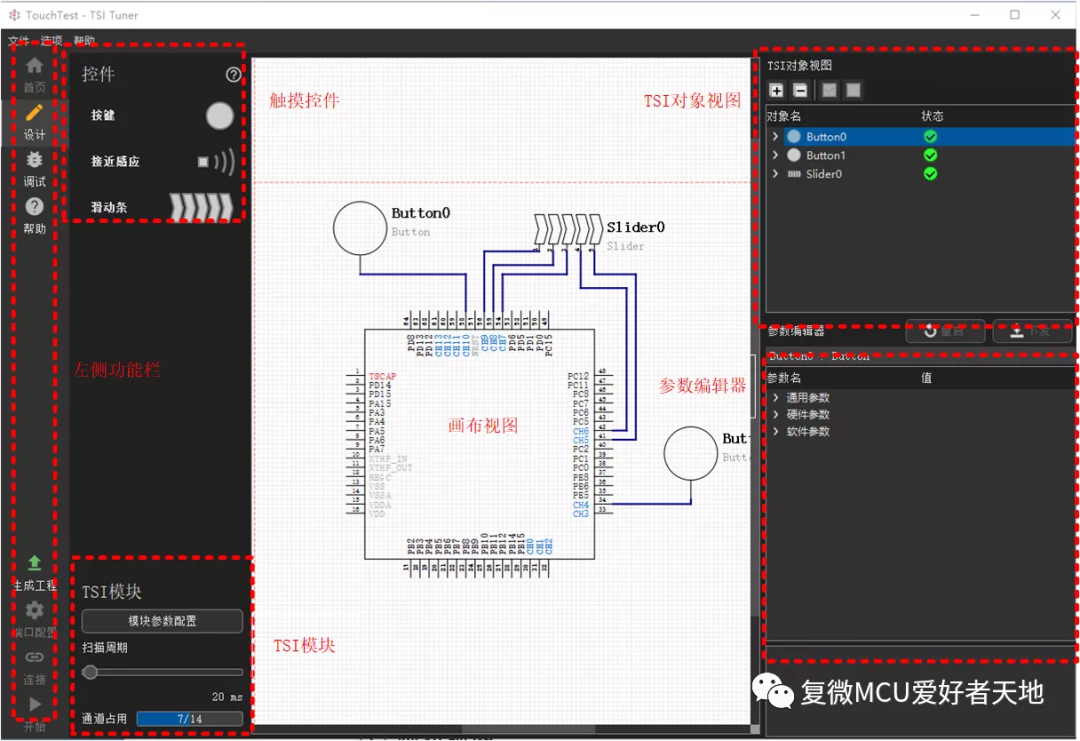Toggle Slider0 status indicator
This screenshot has width=1080, height=741.
929,173
